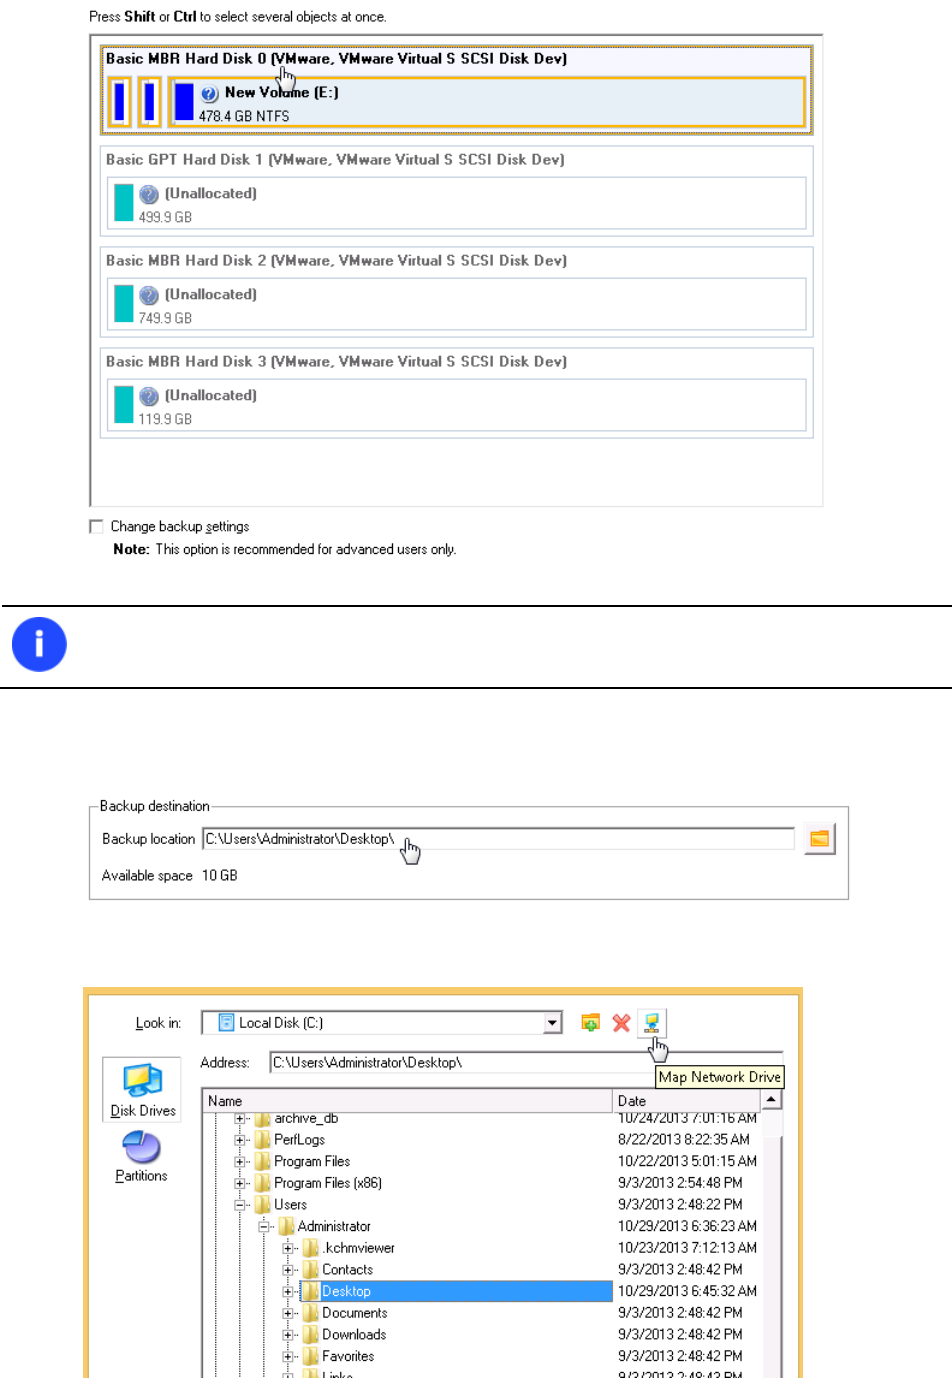Select the Documents folder
This screenshot has height=1378, width=952.
pyautogui.click(x=354, y=1314)
